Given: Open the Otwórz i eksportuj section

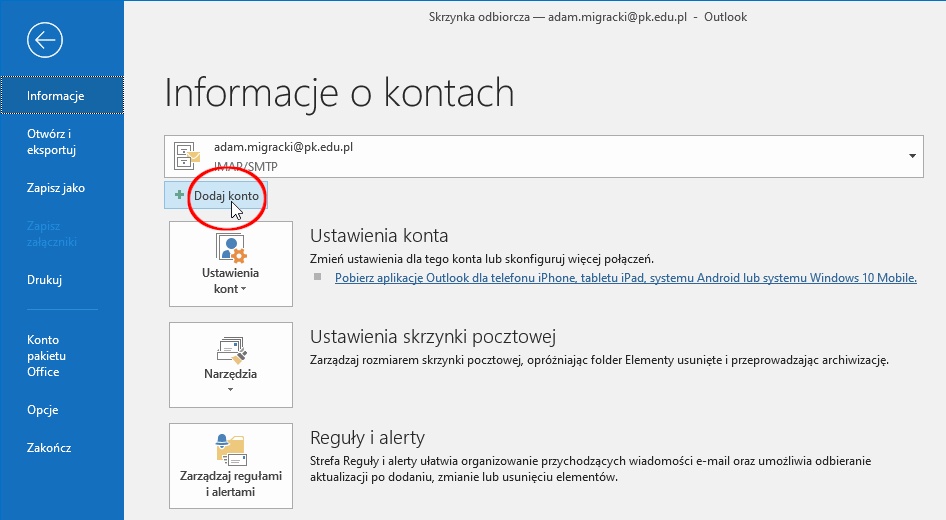Looking at the screenshot, I should pyautogui.click(x=52, y=142).
